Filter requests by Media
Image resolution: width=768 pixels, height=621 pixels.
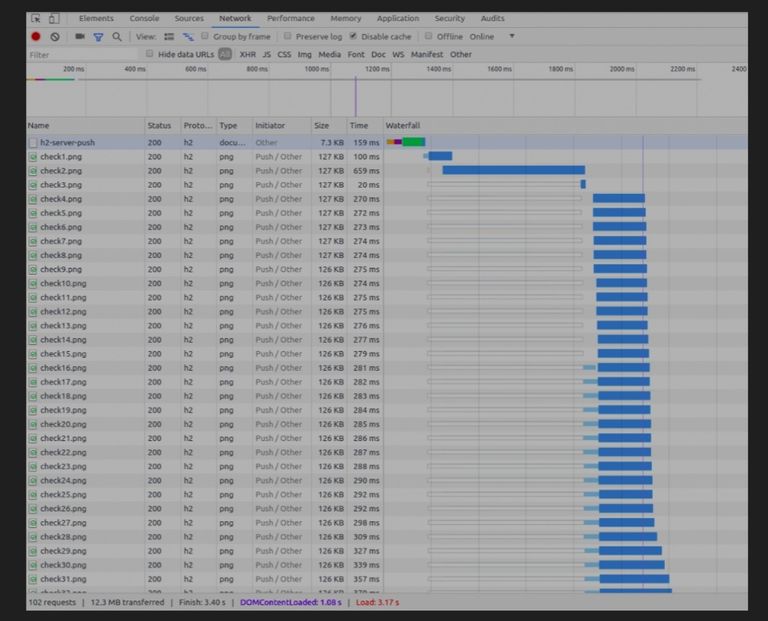click(330, 55)
